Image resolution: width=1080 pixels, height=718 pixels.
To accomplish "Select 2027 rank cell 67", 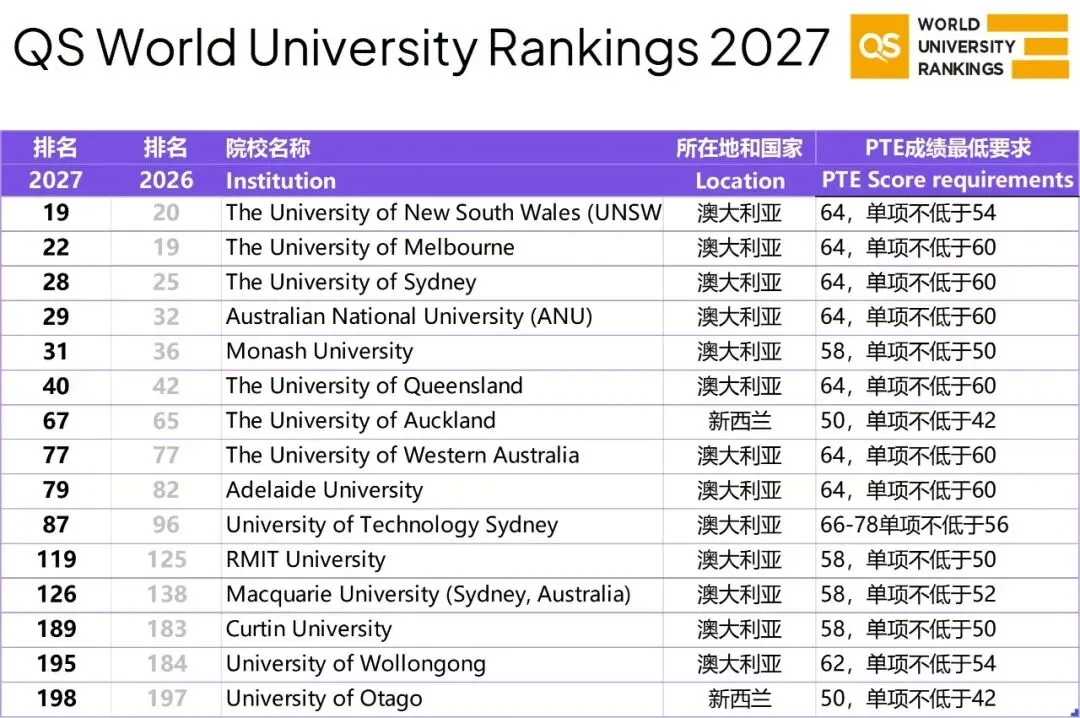I will pyautogui.click(x=56, y=420).
